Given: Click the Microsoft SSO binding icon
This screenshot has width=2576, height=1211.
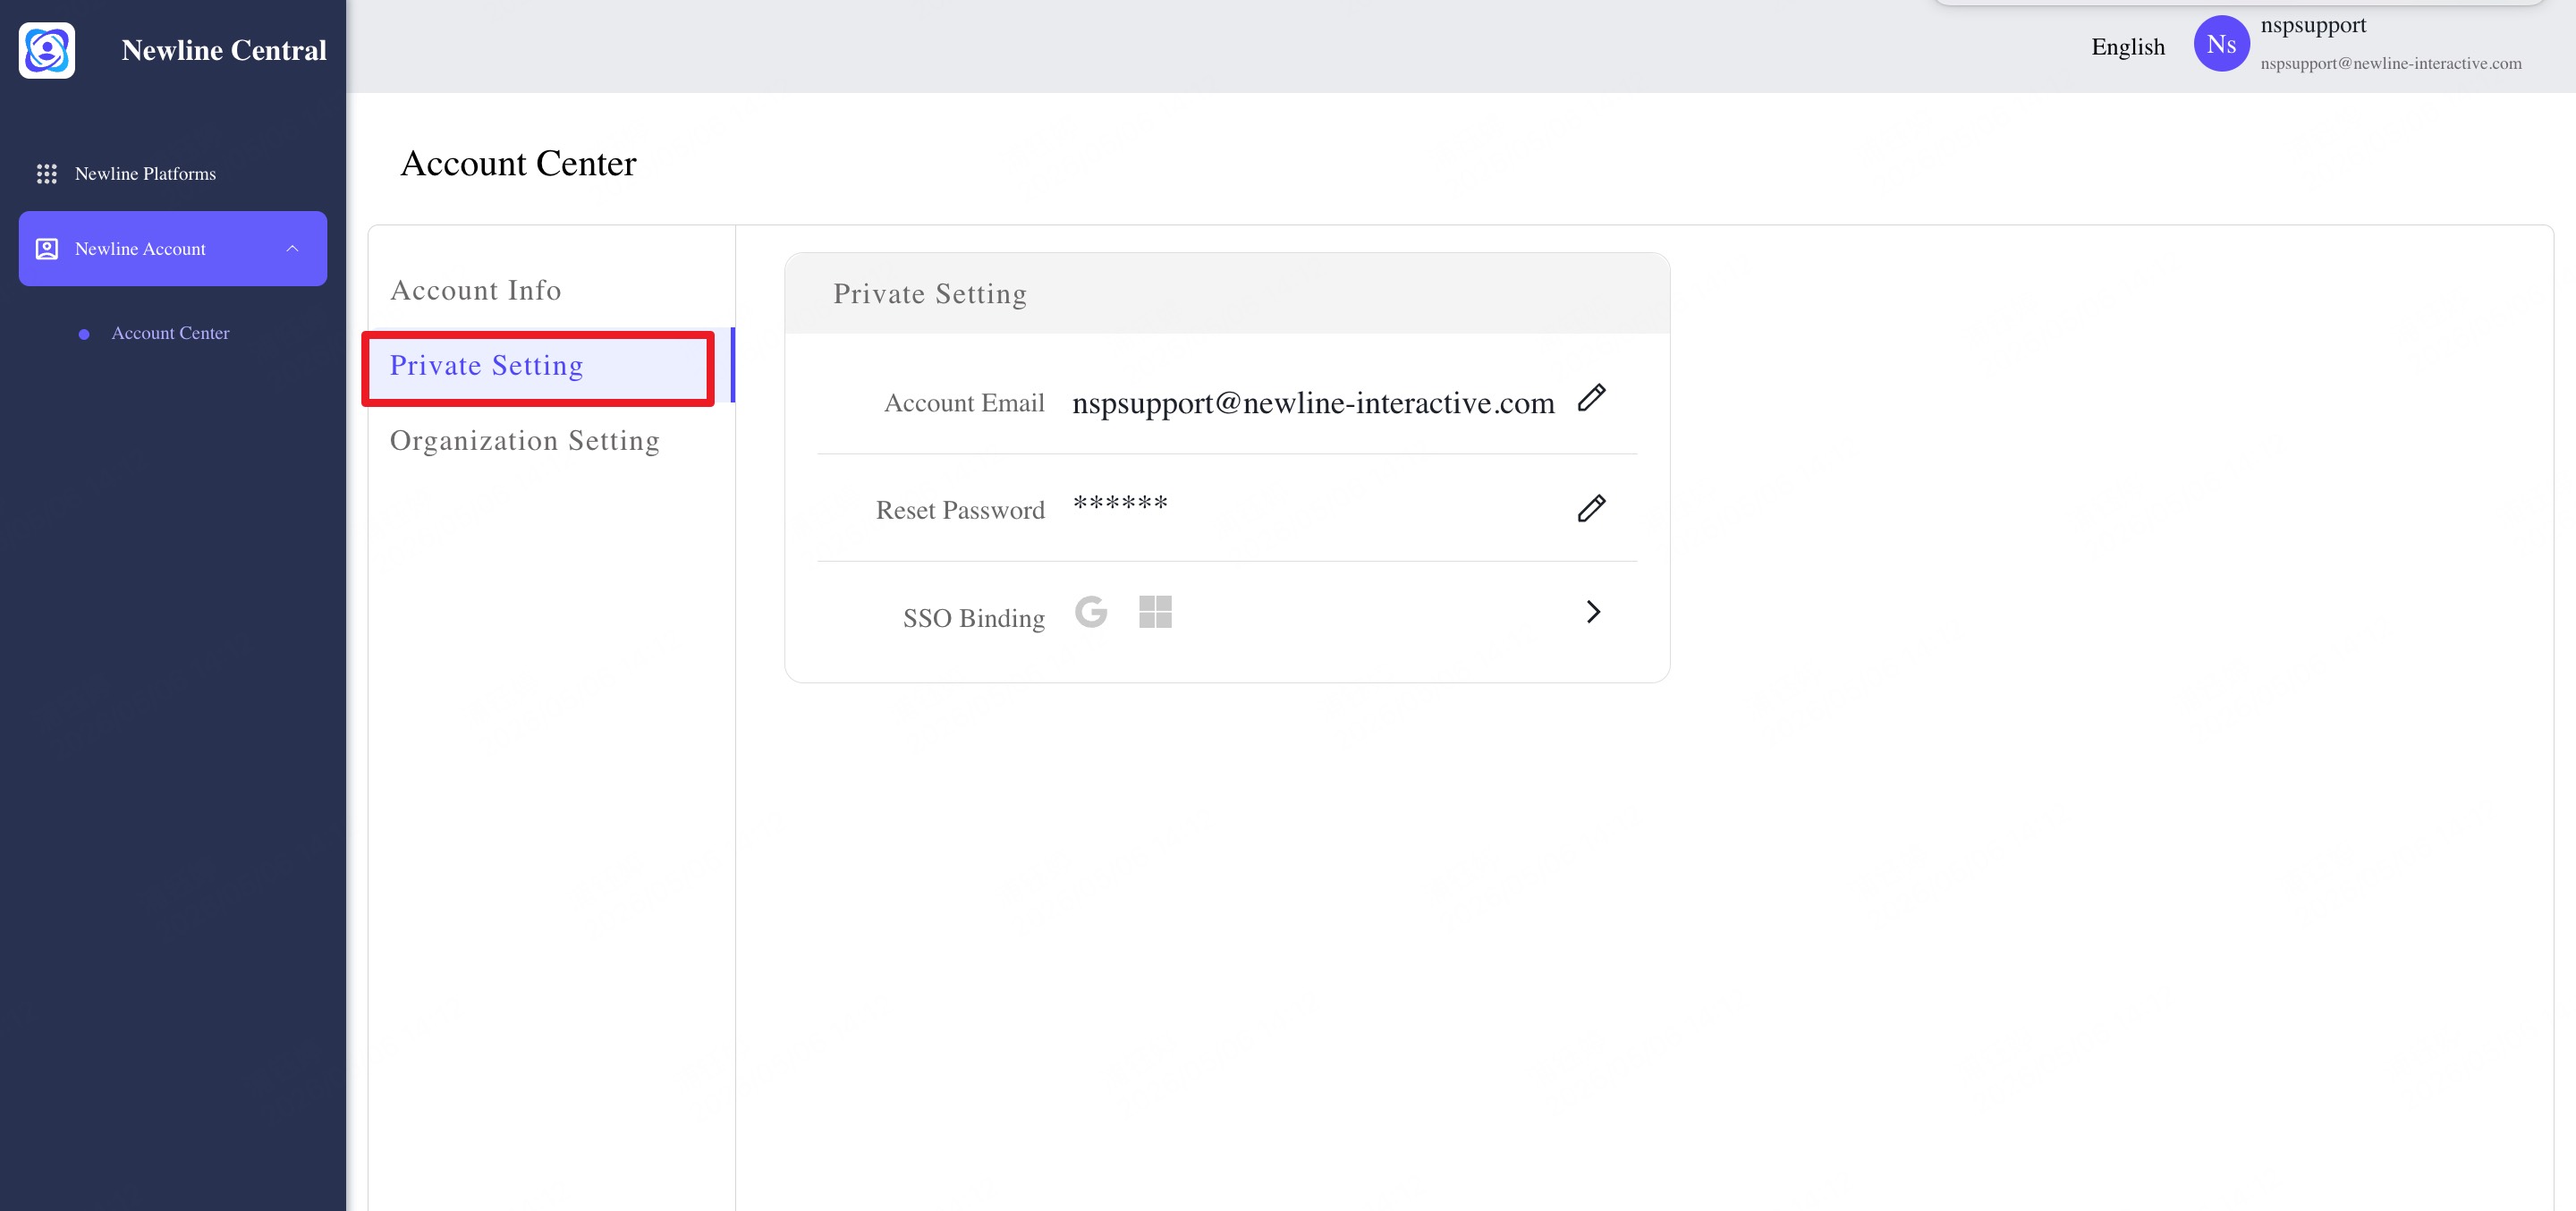Looking at the screenshot, I should tap(1155, 611).
